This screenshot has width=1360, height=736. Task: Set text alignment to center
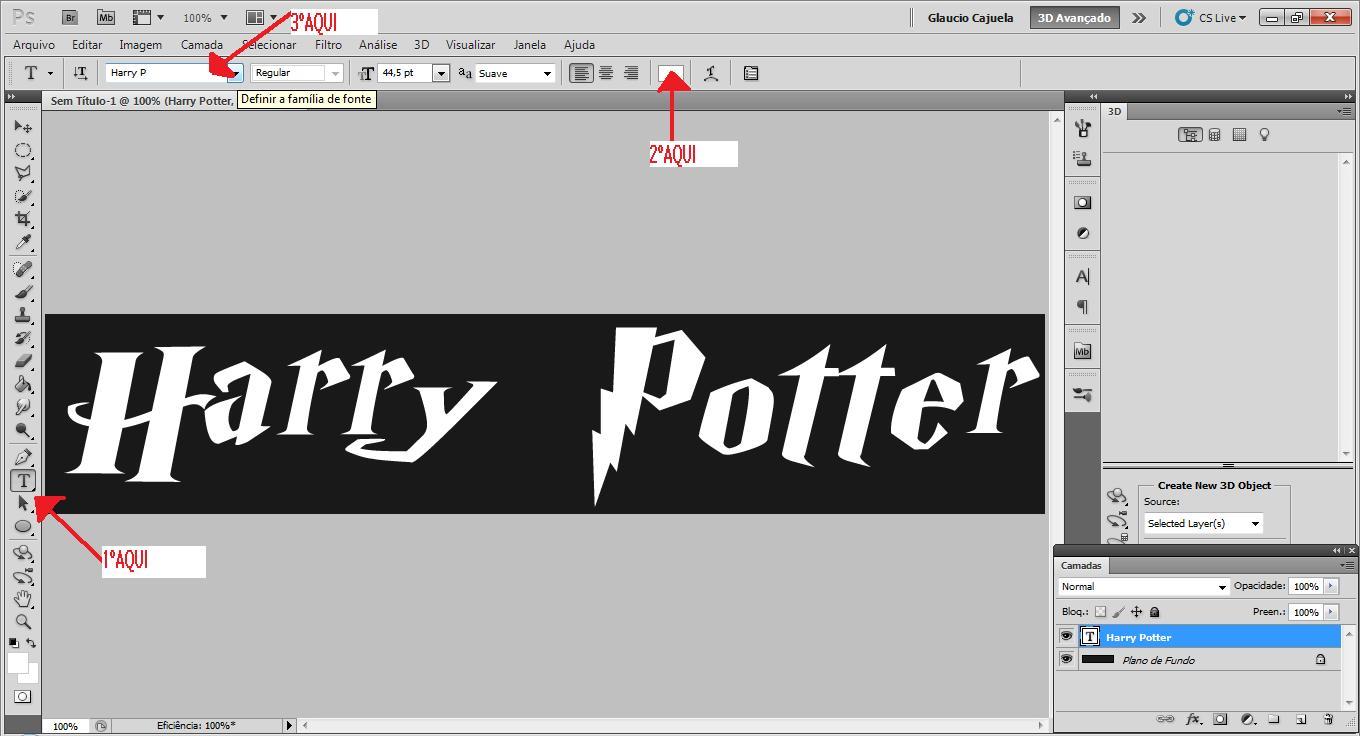coord(606,73)
